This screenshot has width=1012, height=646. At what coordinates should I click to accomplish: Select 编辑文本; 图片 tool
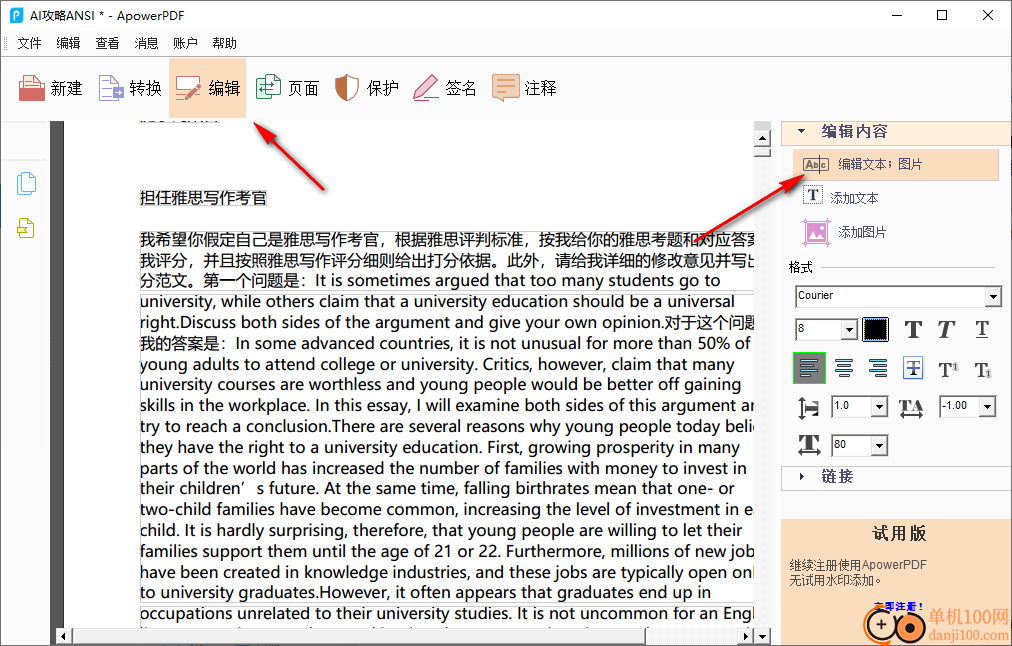[896, 165]
